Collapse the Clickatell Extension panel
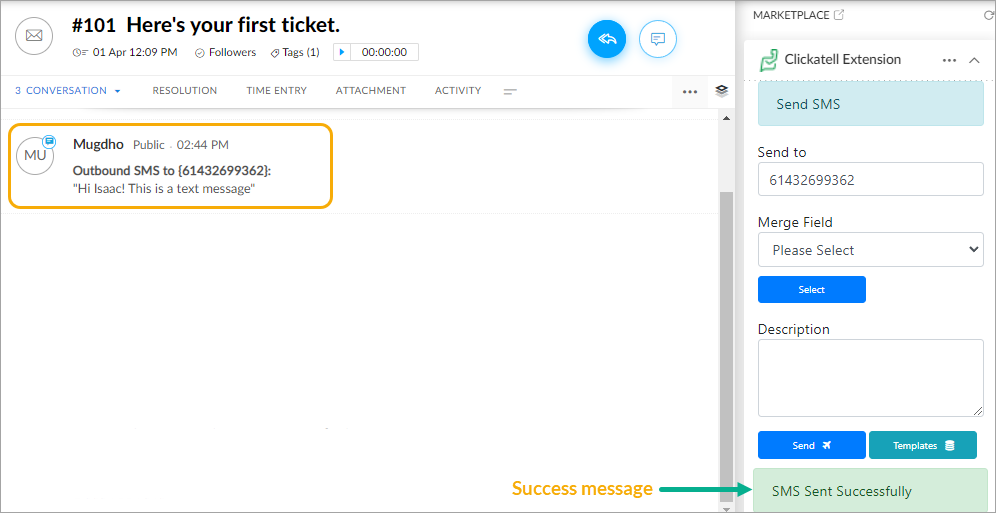 [974, 60]
